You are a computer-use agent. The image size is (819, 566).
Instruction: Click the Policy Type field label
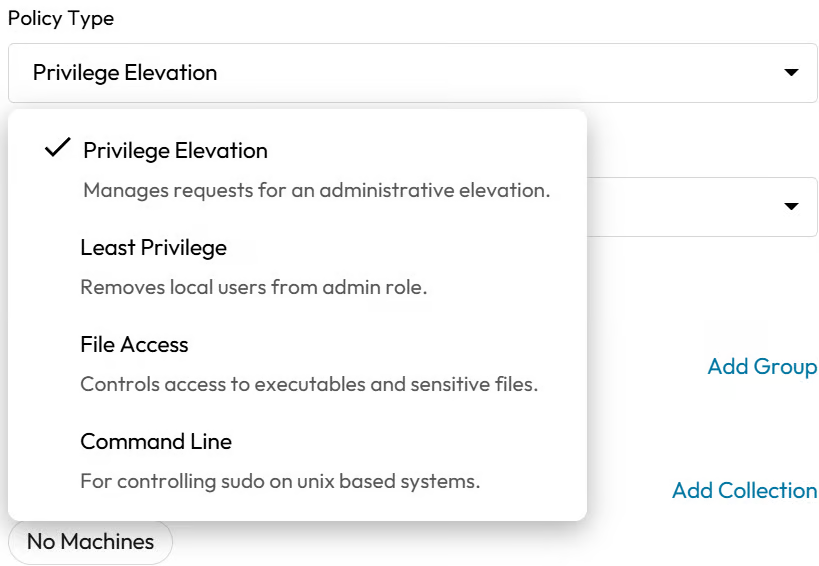61,19
